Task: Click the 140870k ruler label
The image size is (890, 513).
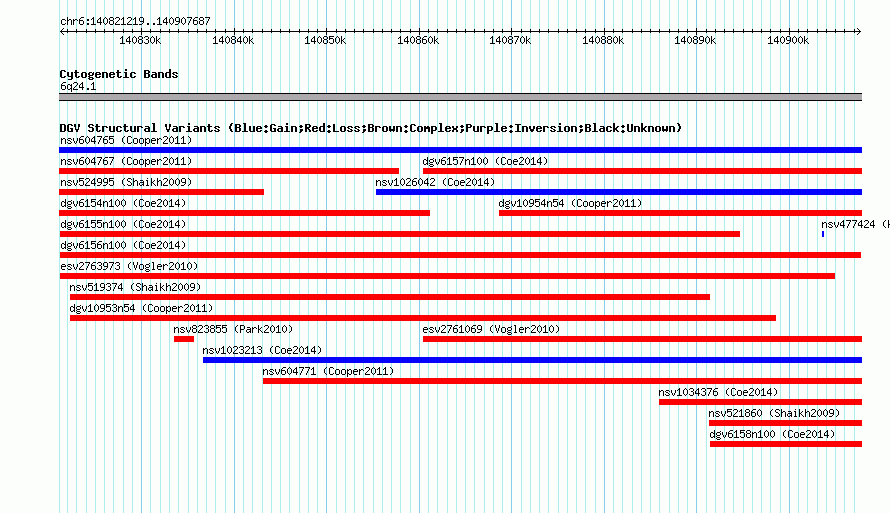Action: [510, 40]
